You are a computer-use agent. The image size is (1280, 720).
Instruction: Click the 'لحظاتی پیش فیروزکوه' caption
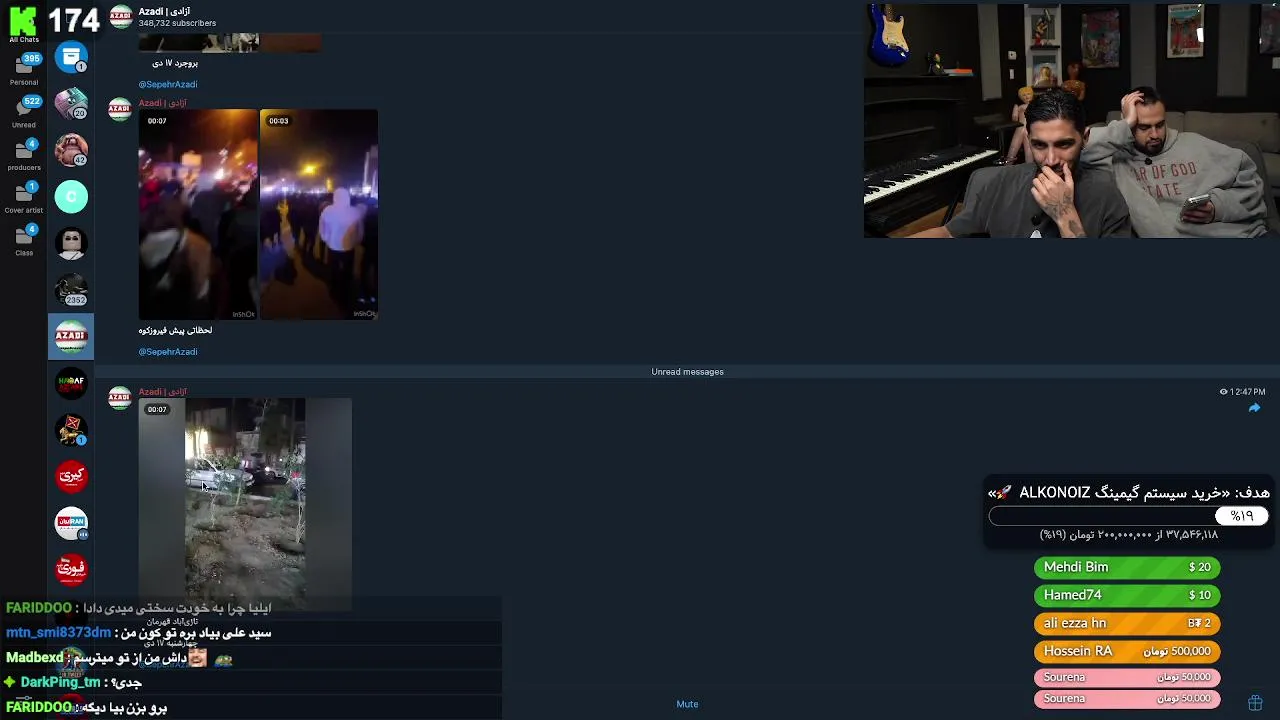[175, 330]
